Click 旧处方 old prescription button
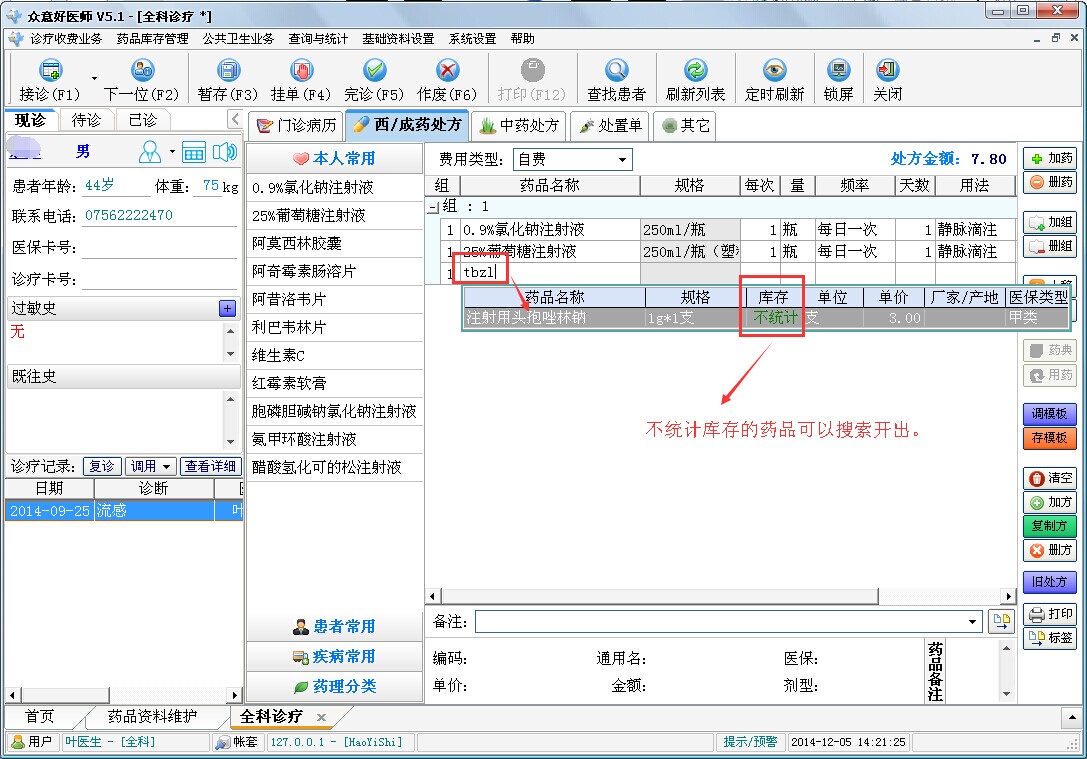Viewport: 1087px width, 759px height. pyautogui.click(x=1050, y=582)
